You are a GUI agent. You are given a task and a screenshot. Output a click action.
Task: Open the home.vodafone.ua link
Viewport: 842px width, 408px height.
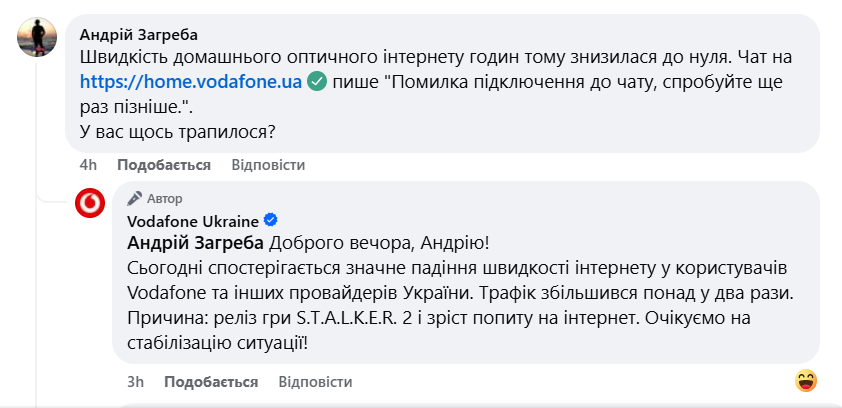click(x=191, y=82)
